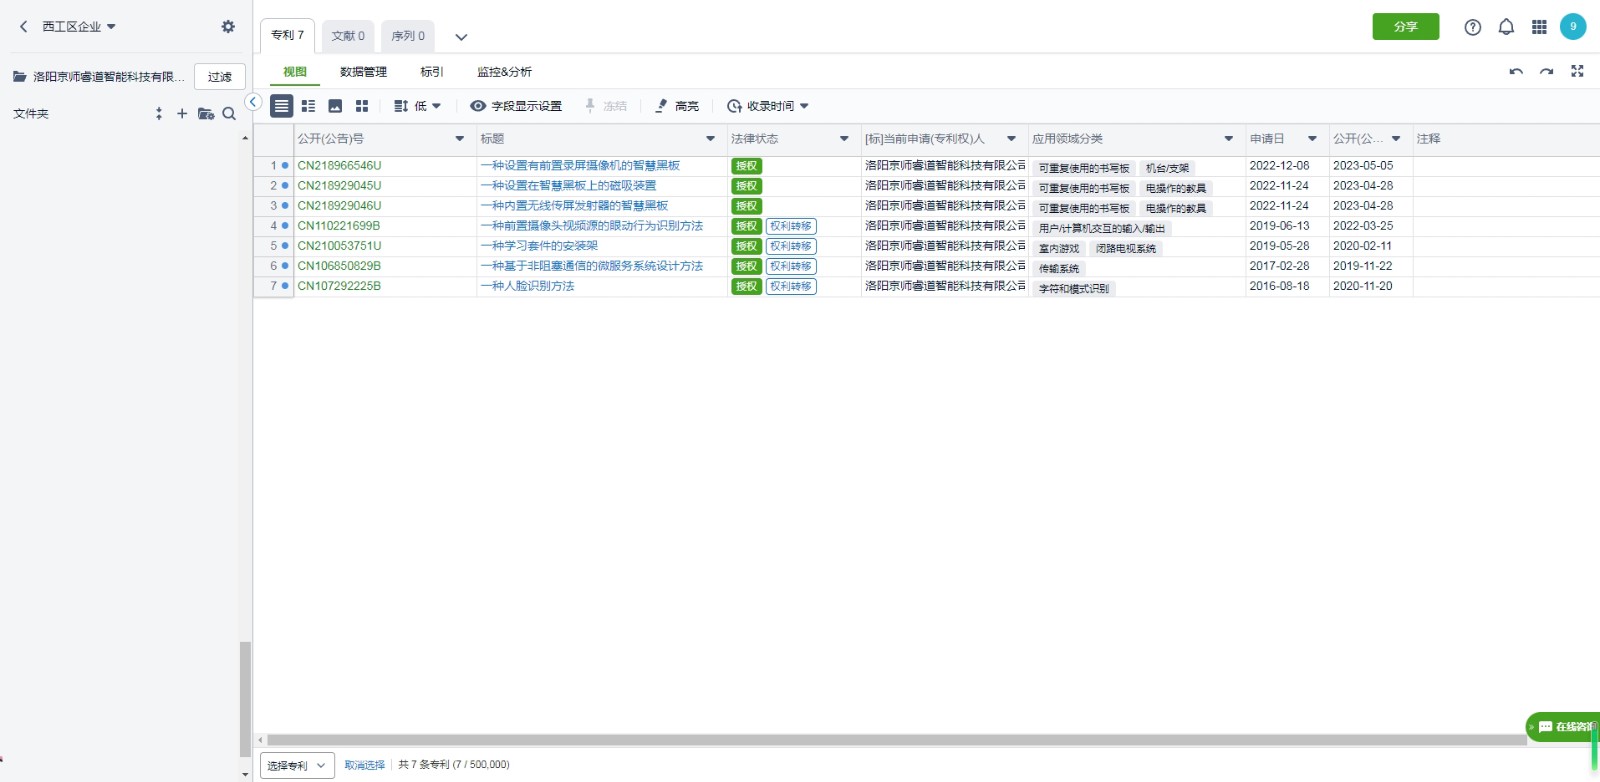Click the 过滤 filter button
The height and width of the screenshot is (782, 1600).
[220, 77]
